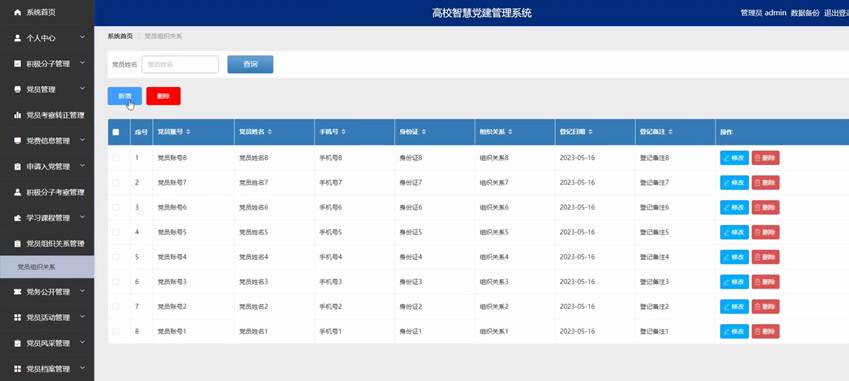This screenshot has height=381, width=849.
Task: Click the person icon beside 积极分子考察管理
Action: coord(17,192)
